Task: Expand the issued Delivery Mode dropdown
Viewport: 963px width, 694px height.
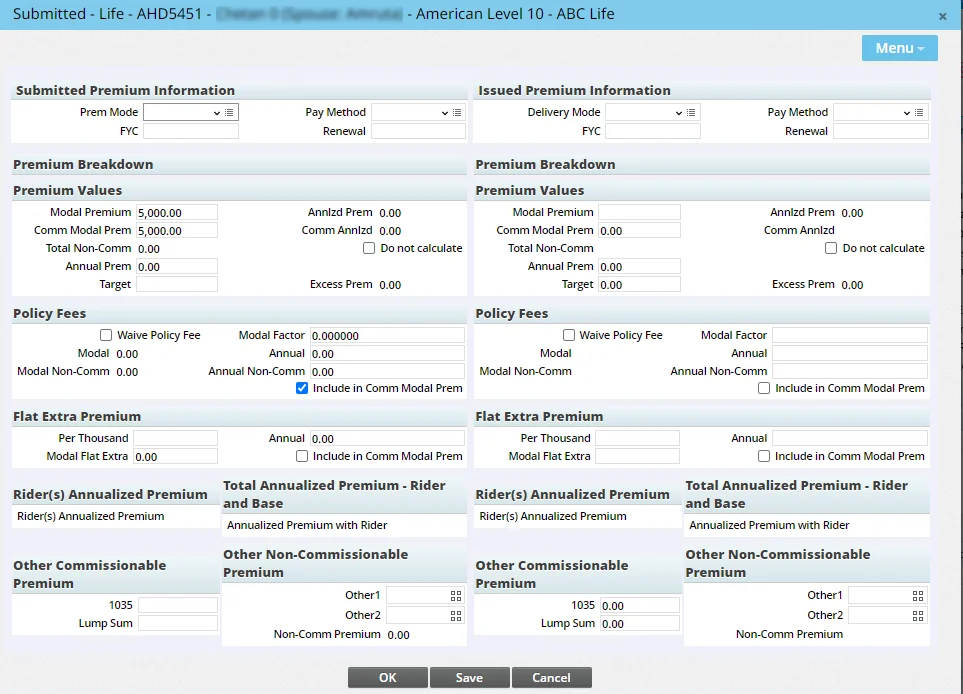Action: (x=645, y=113)
